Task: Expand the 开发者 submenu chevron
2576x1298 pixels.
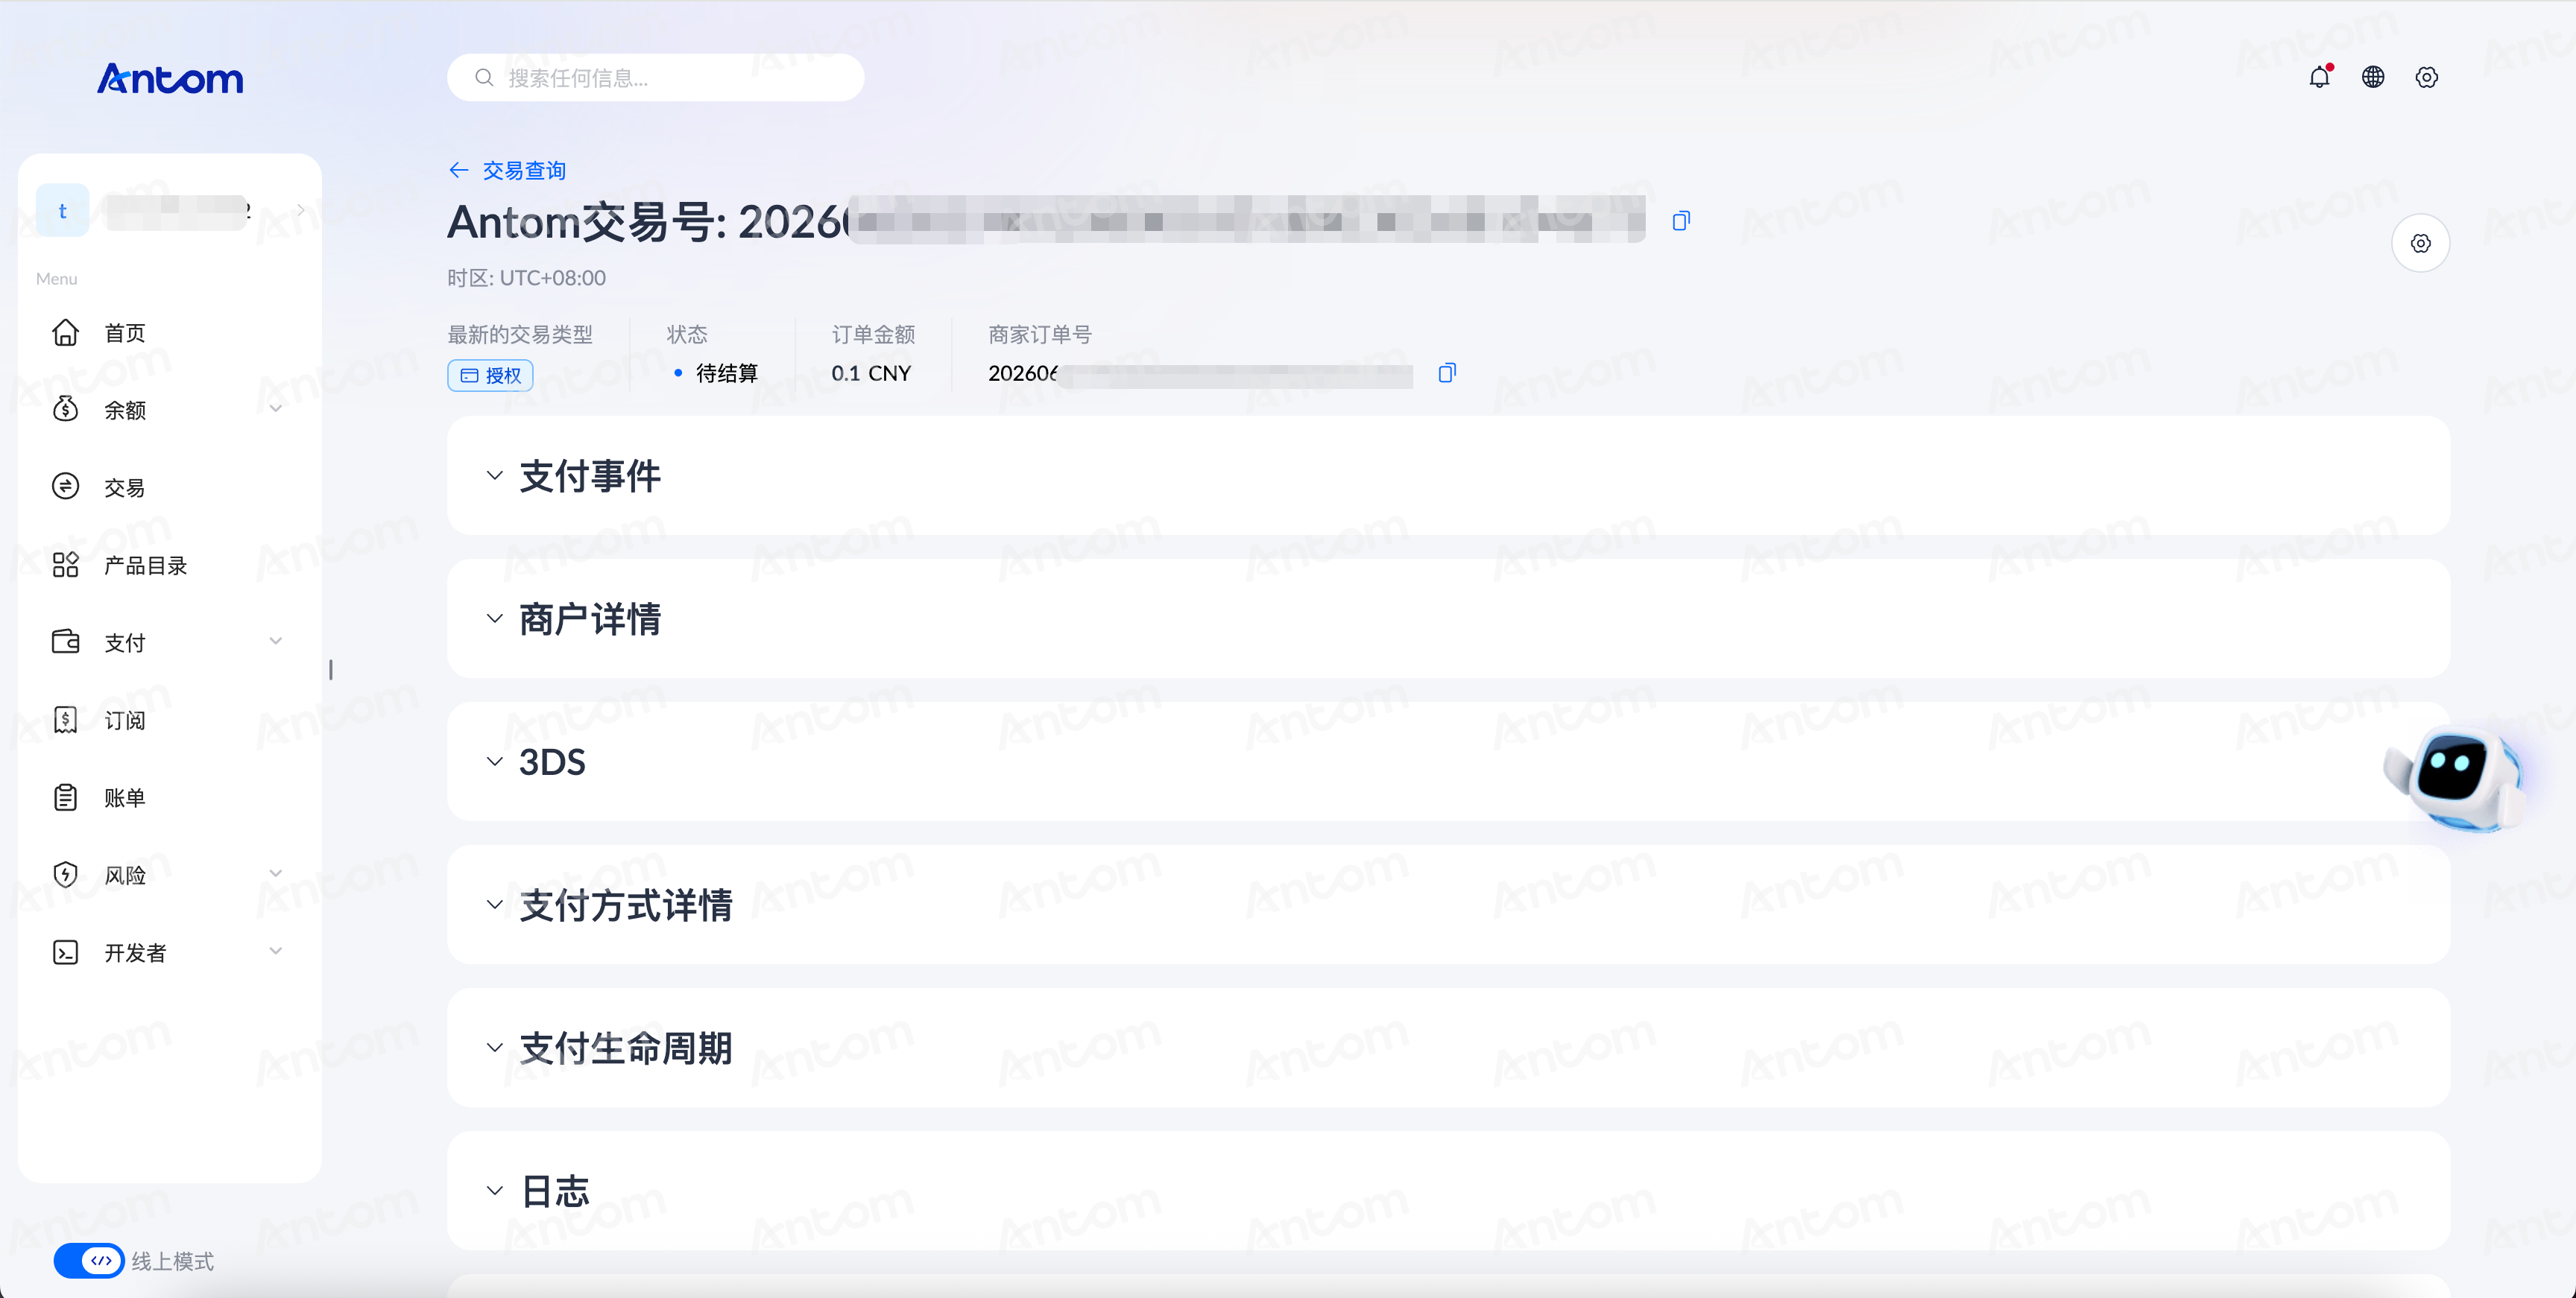Action: click(x=275, y=952)
